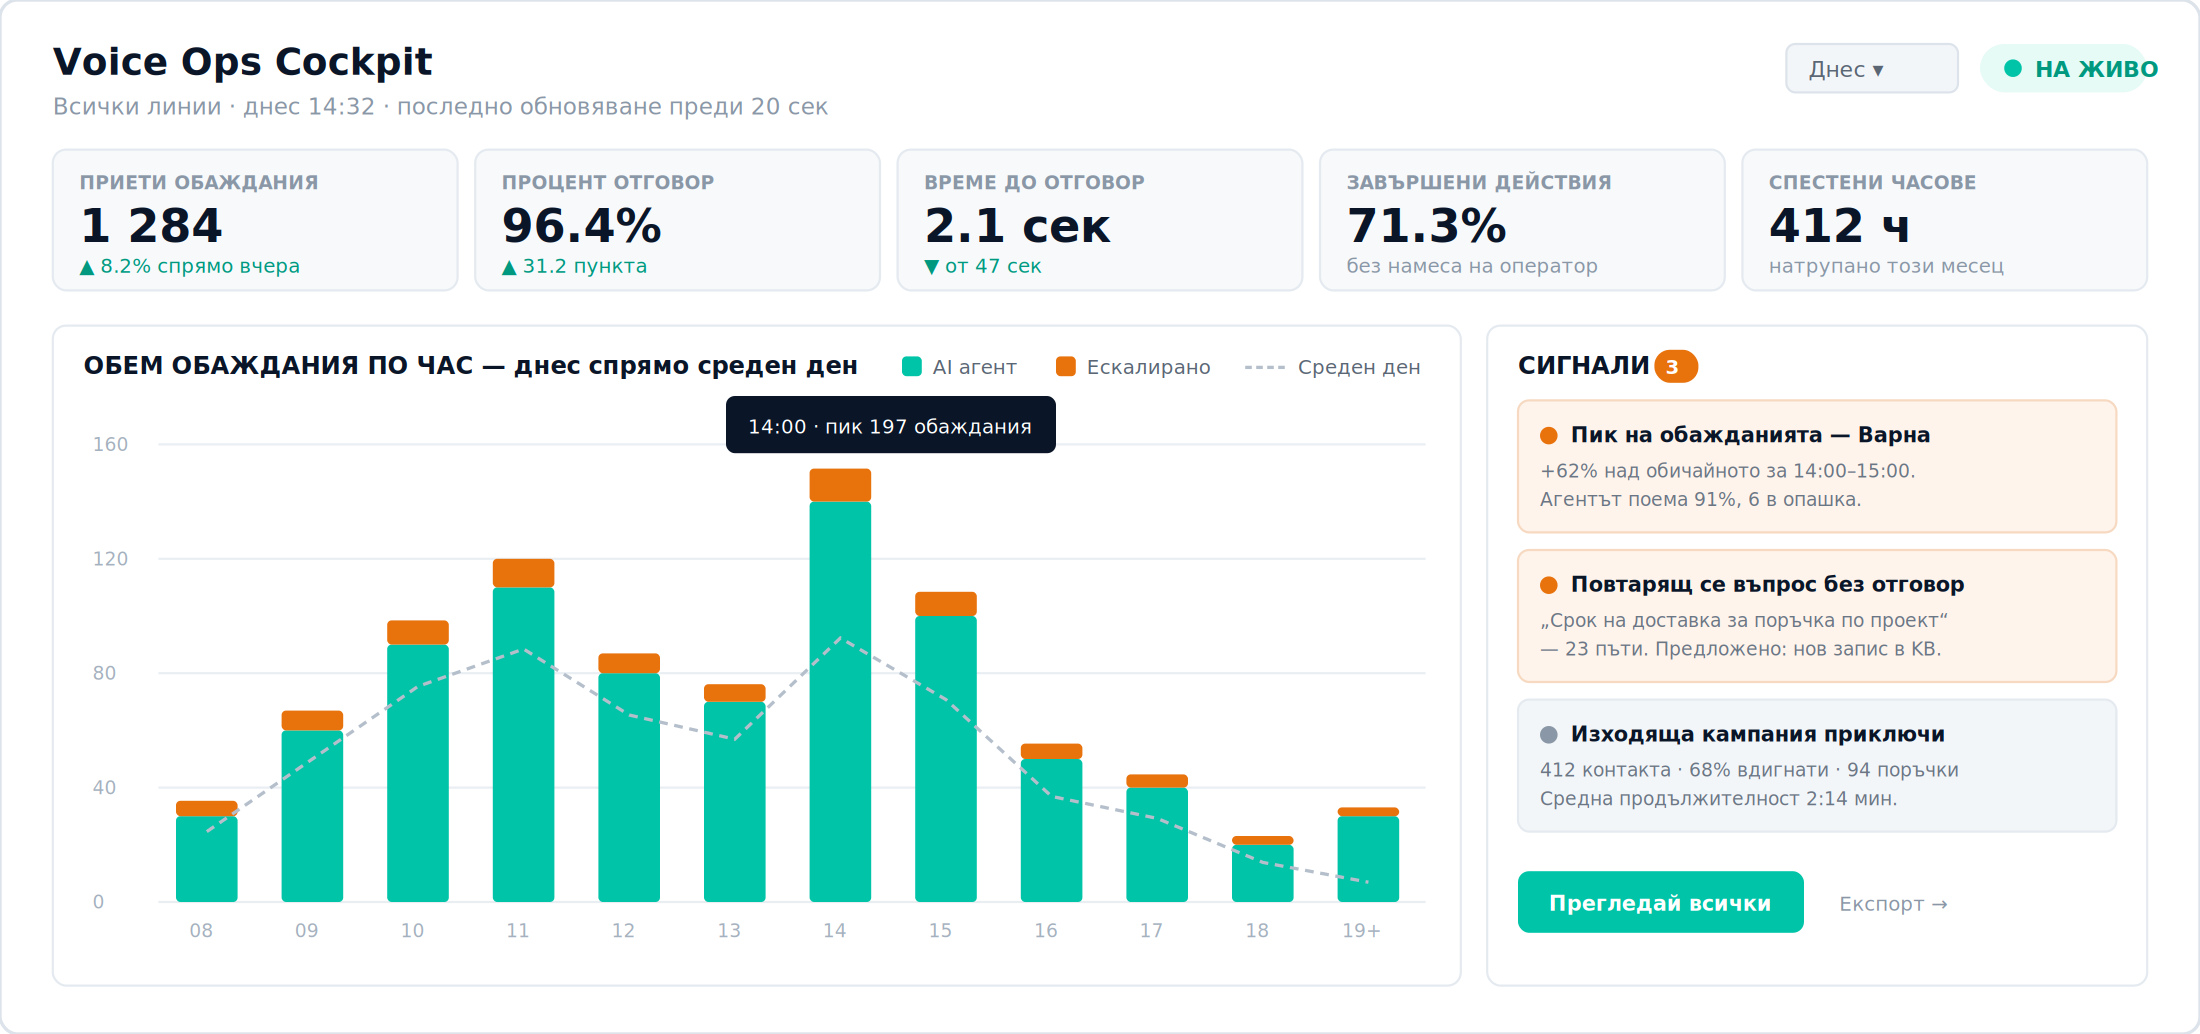Click the green up arrow beside 8.2% спрямо вчера
Viewport: 2200px width, 1034px height.
click(87, 267)
